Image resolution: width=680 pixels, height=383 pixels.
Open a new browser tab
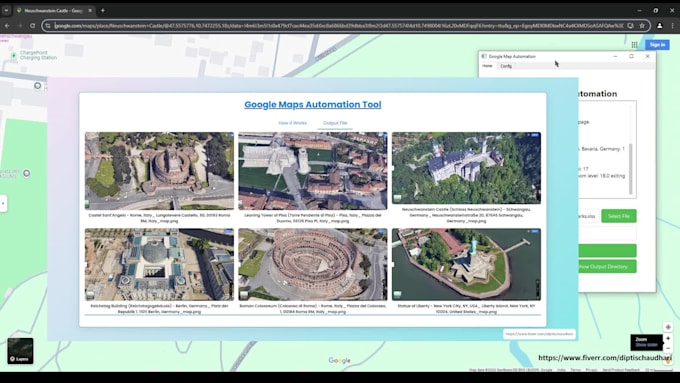coord(103,10)
